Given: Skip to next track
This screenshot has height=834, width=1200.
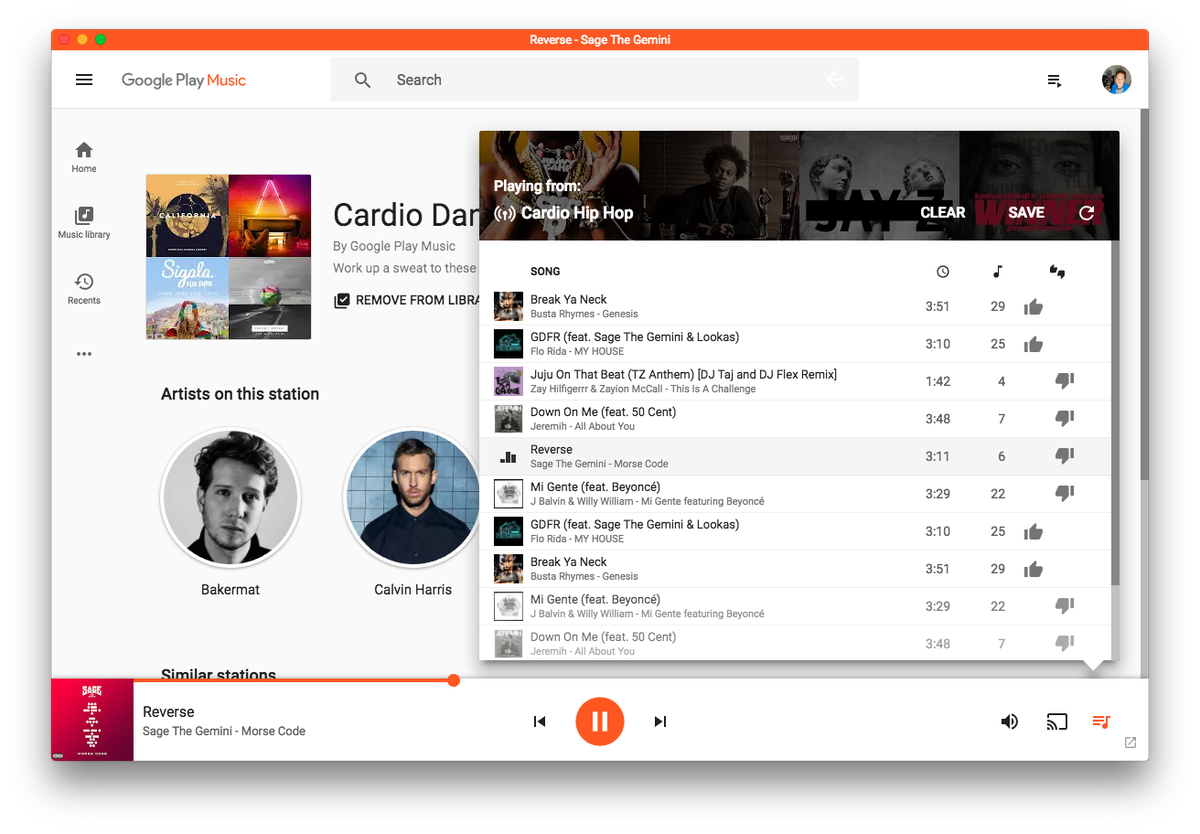Looking at the screenshot, I should tap(660, 721).
